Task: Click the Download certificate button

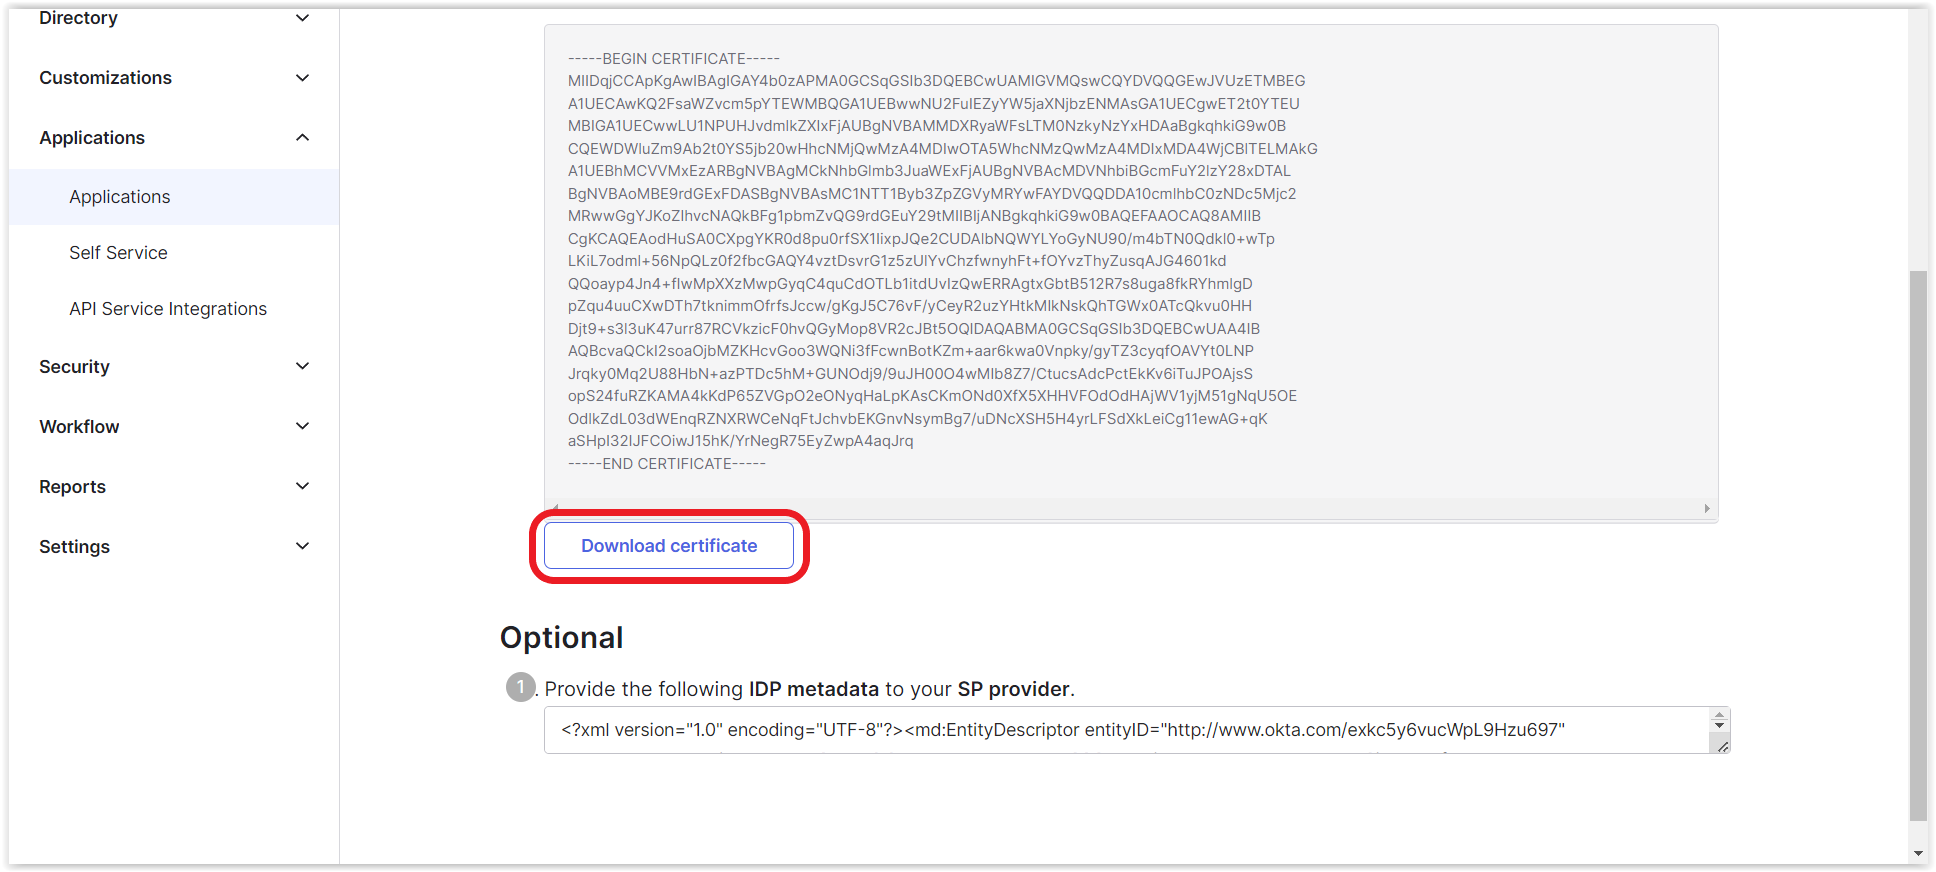Action: point(669,546)
